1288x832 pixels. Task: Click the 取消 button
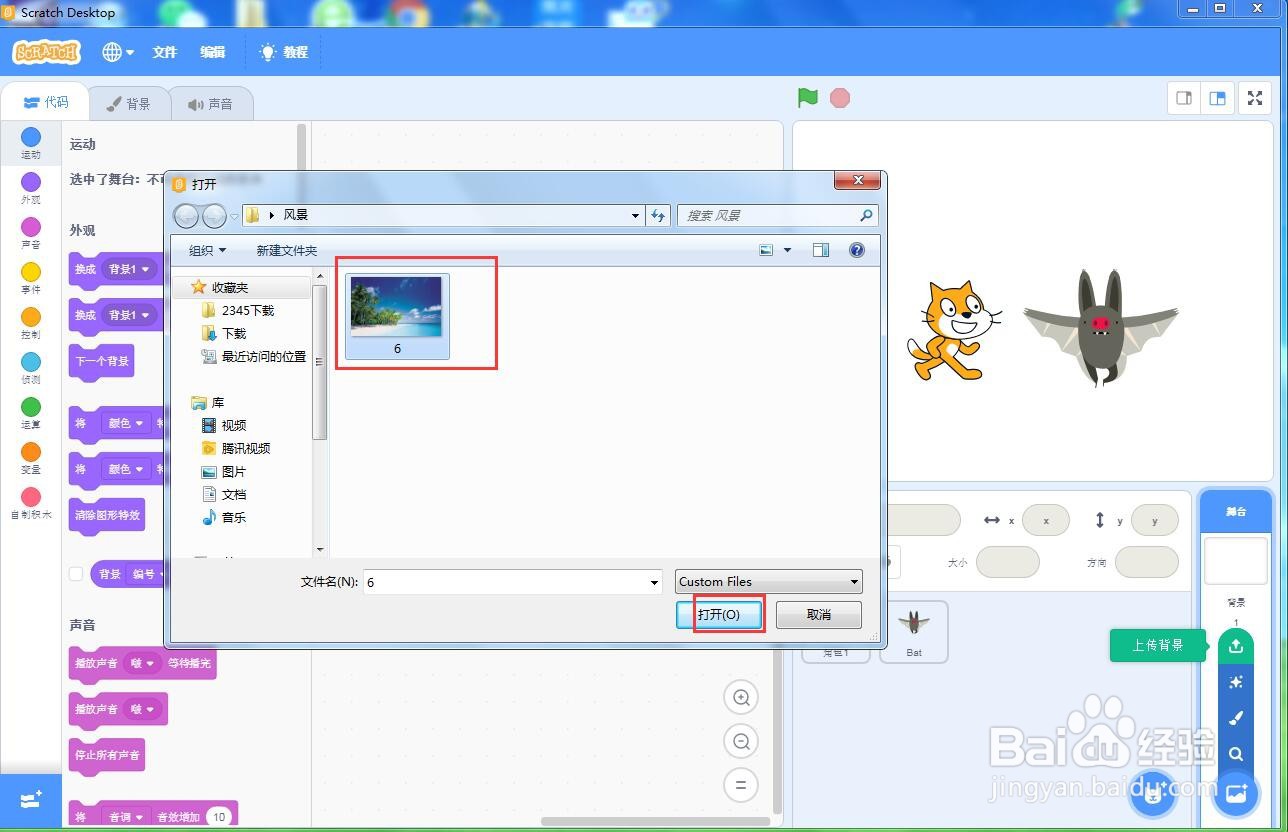[x=819, y=614]
